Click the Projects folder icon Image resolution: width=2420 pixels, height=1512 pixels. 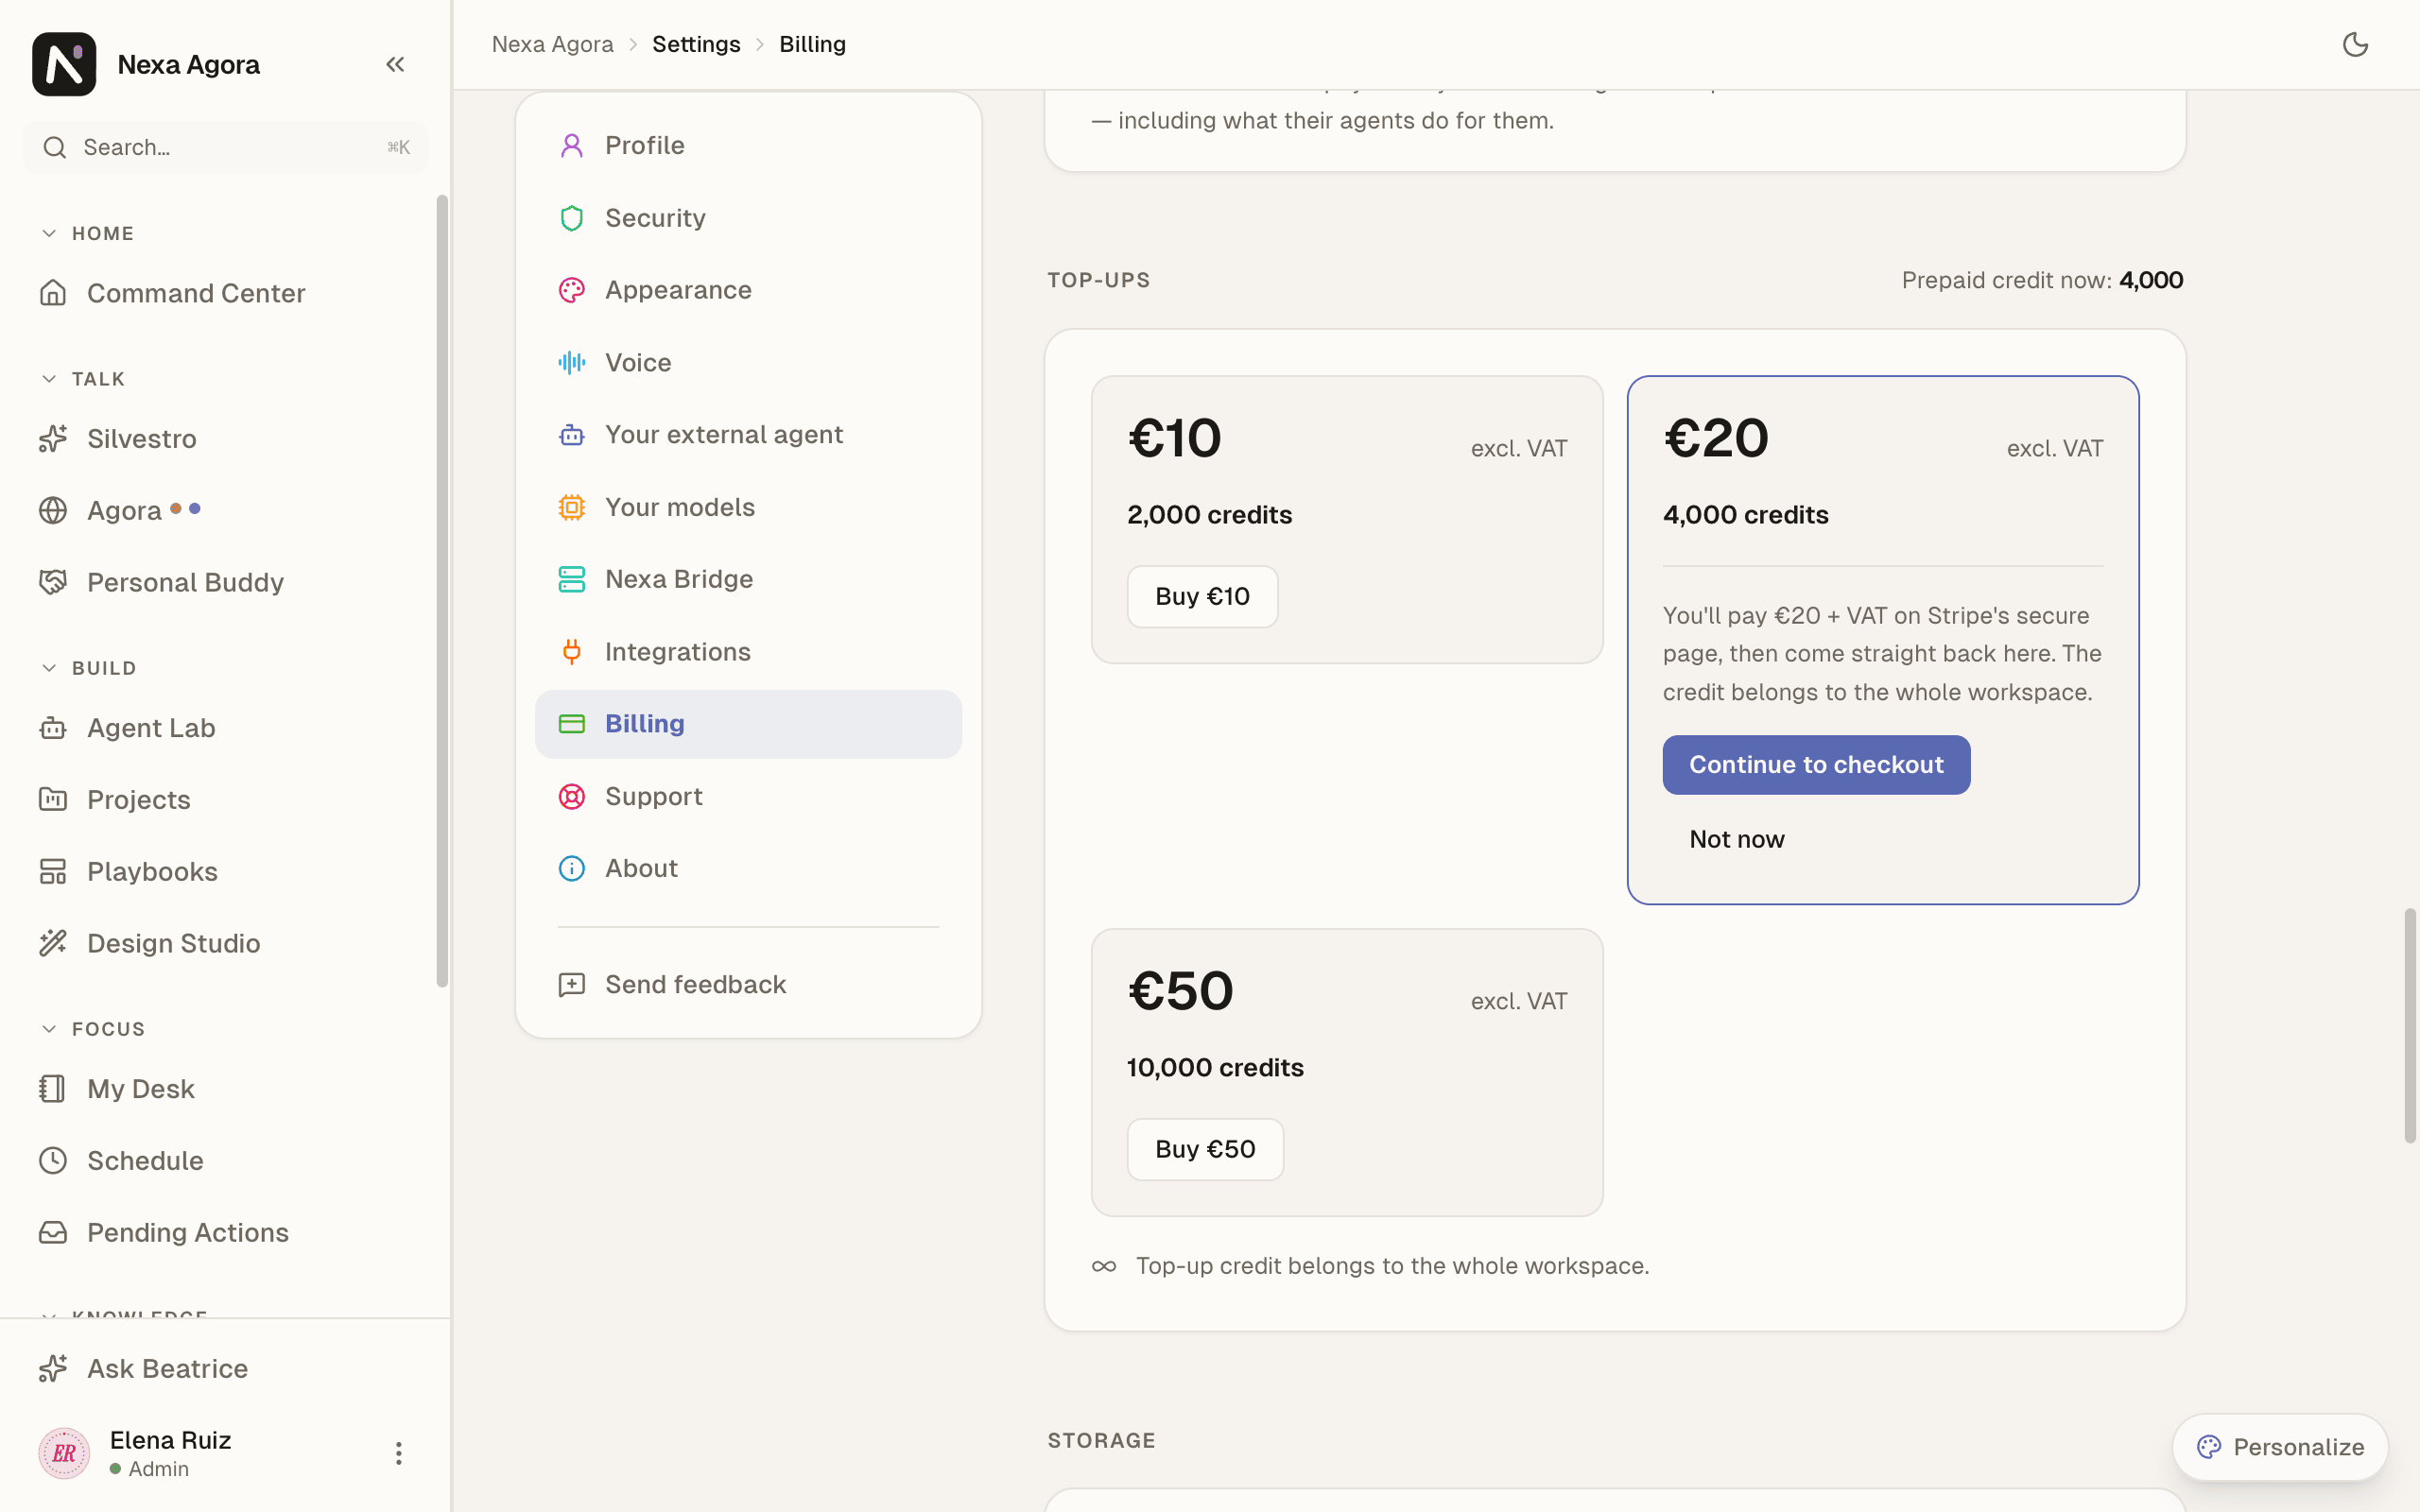53,800
